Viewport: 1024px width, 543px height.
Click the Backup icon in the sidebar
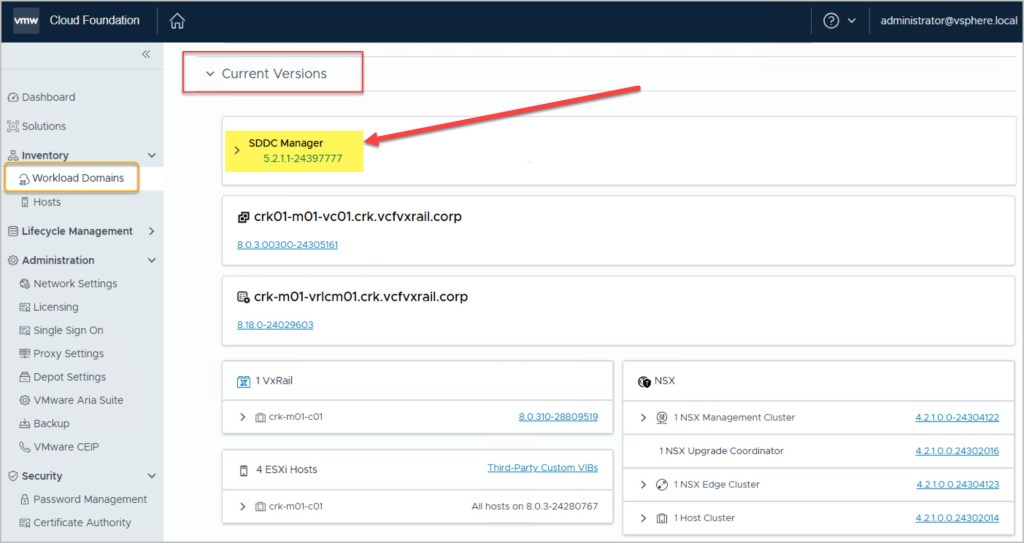pos(25,423)
